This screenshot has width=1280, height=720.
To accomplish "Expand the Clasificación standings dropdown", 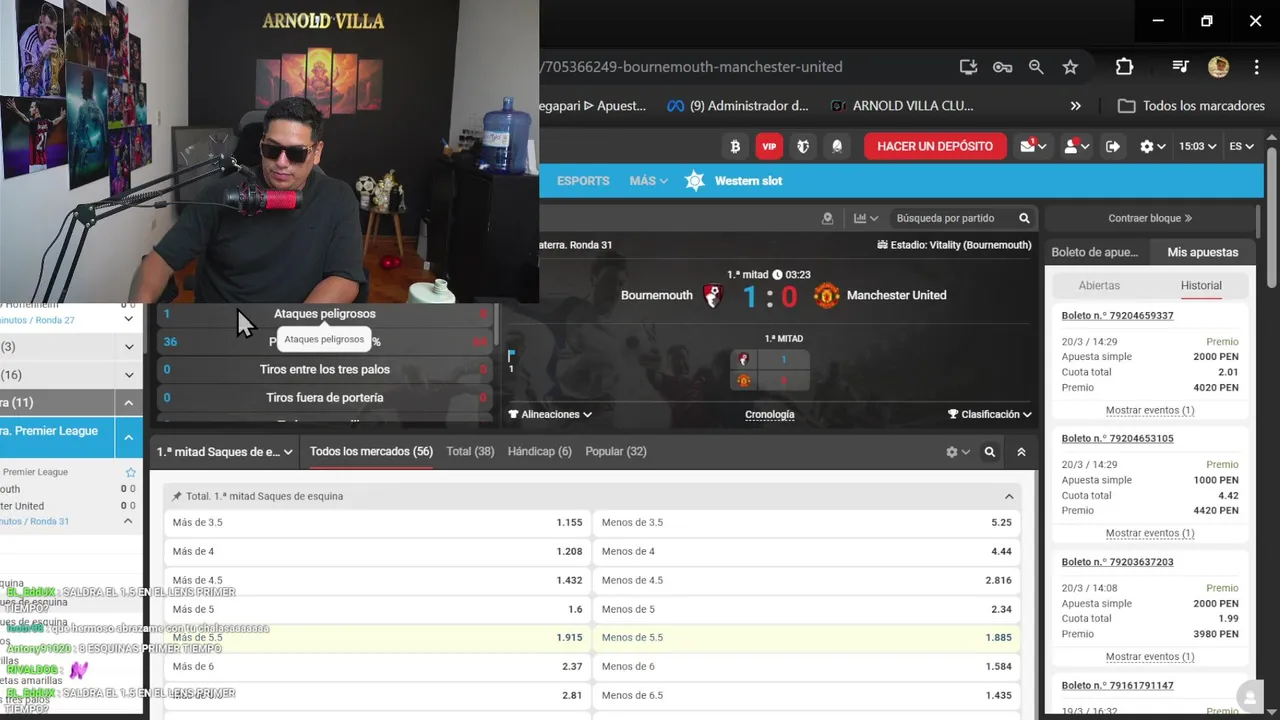I will 990,414.
